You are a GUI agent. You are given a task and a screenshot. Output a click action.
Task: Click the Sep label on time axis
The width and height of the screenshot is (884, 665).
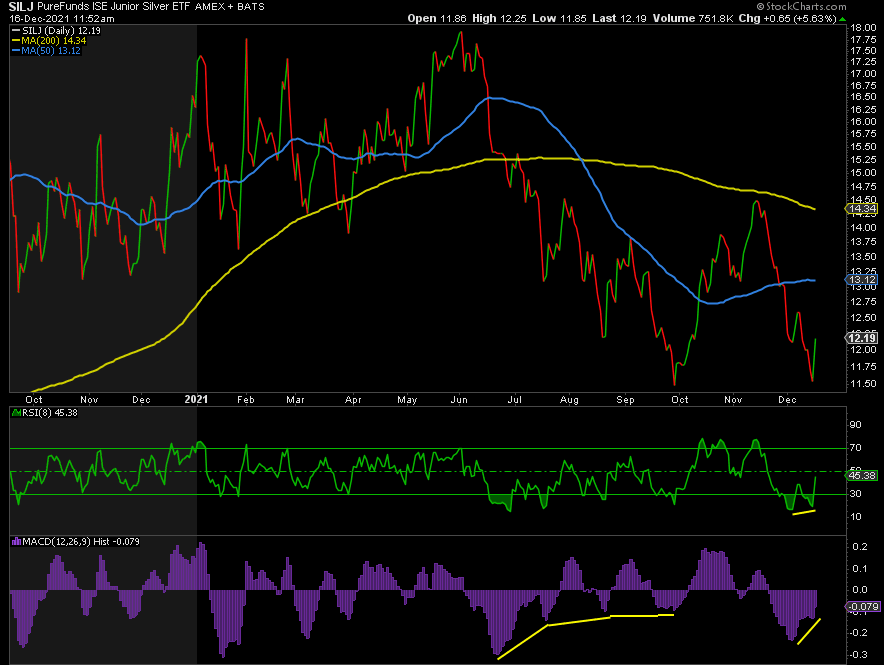click(625, 400)
